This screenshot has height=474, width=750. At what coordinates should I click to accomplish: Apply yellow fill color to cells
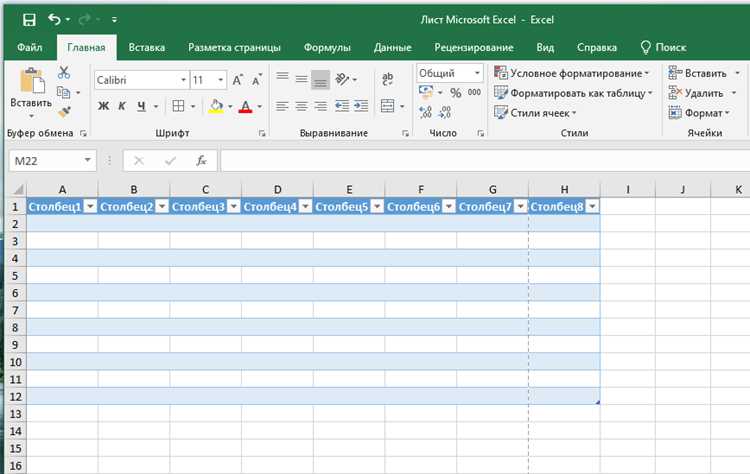pyautogui.click(x=216, y=106)
